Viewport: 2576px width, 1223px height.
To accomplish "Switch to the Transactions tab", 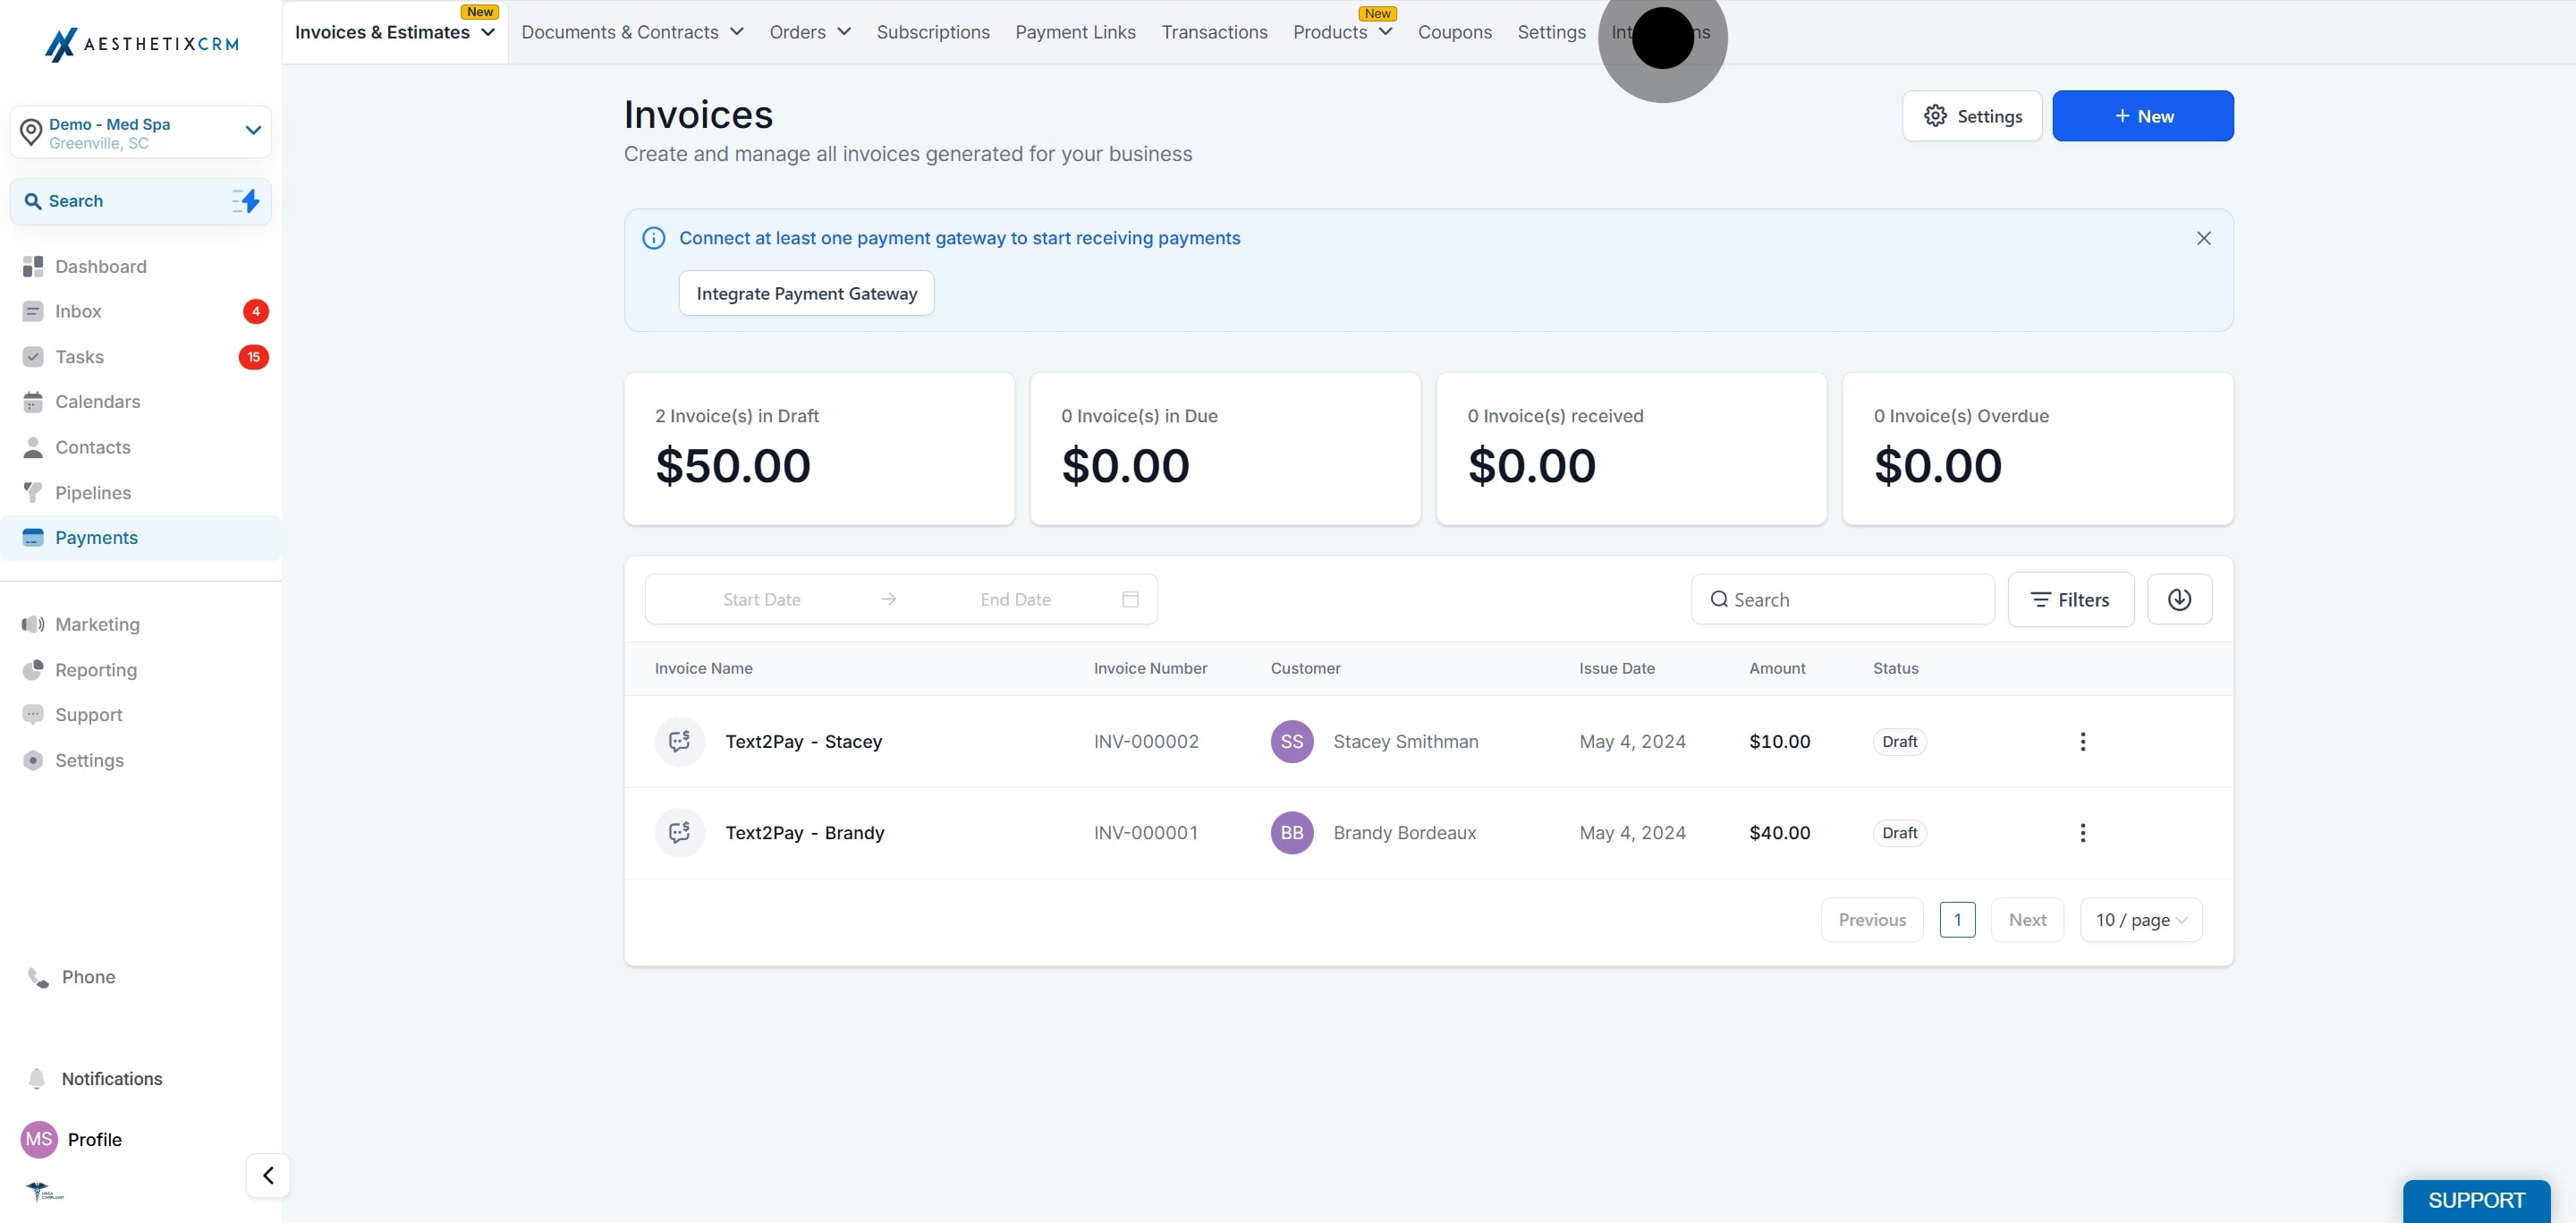I will (1214, 32).
